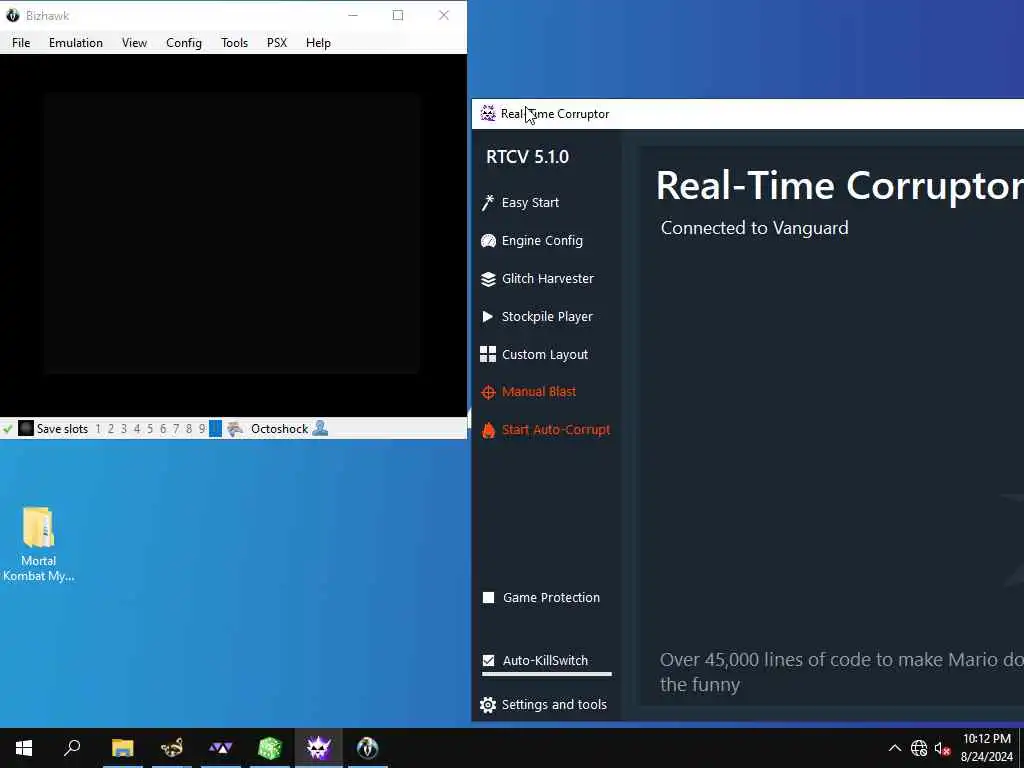This screenshot has height=768, width=1024.
Task: Select save slot 2
Action: click(x=111, y=429)
